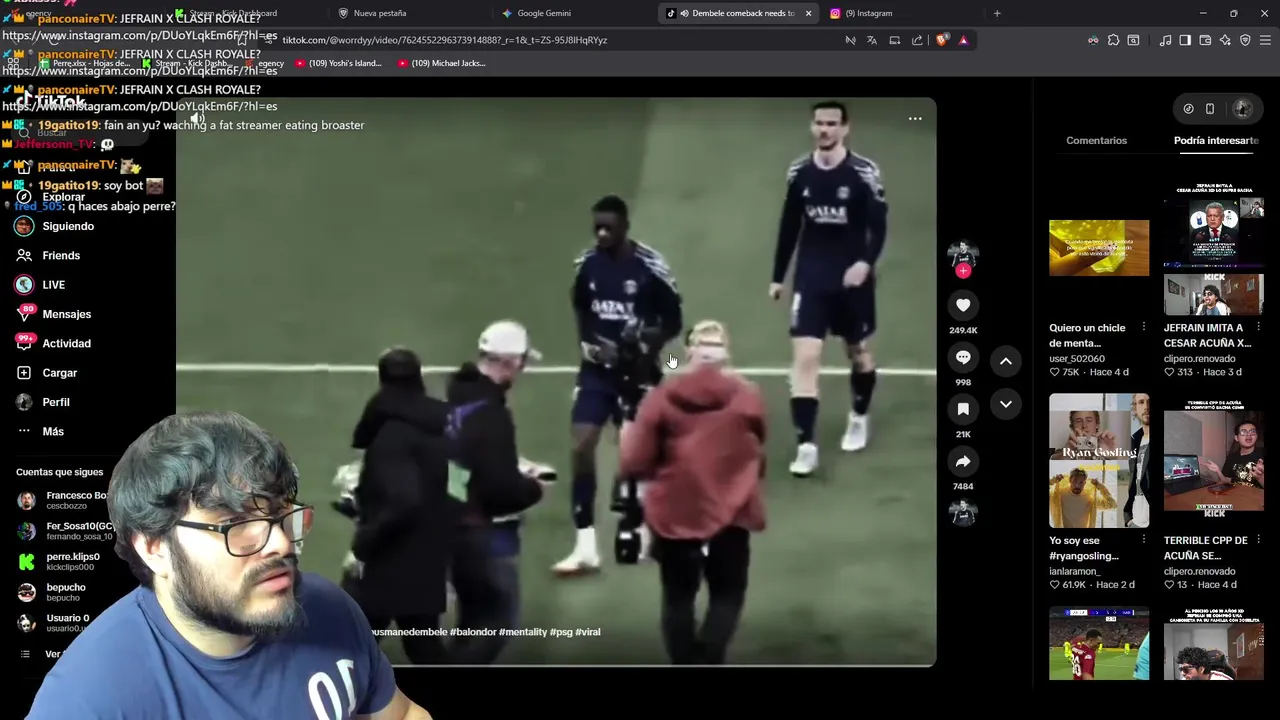This screenshot has height=720, width=1280.
Task: Toggle browser sidebar panel icon
Action: tap(1185, 40)
